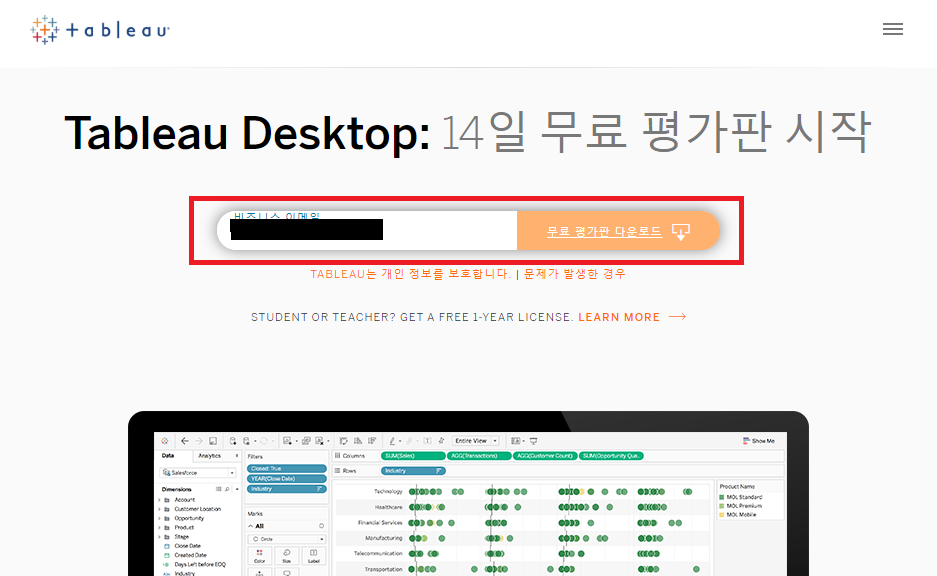Focus the business email input field
Viewport: 937px width, 576px height.
coord(367,230)
